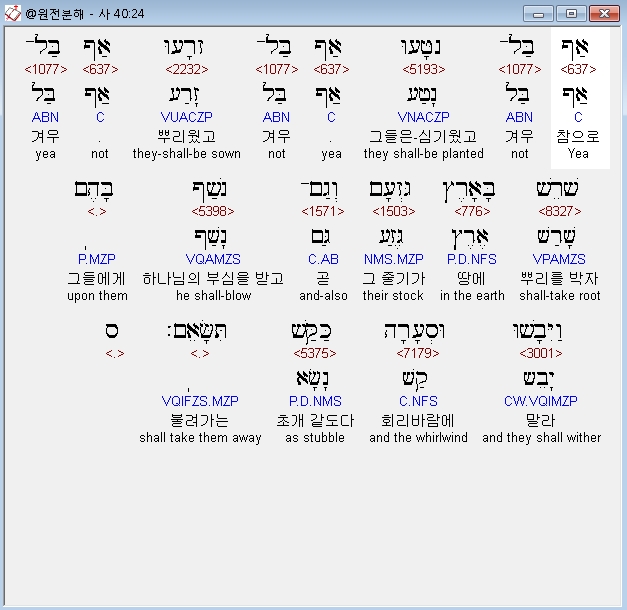Open Strong's number <5193>
The image size is (627, 610).
tap(423, 69)
